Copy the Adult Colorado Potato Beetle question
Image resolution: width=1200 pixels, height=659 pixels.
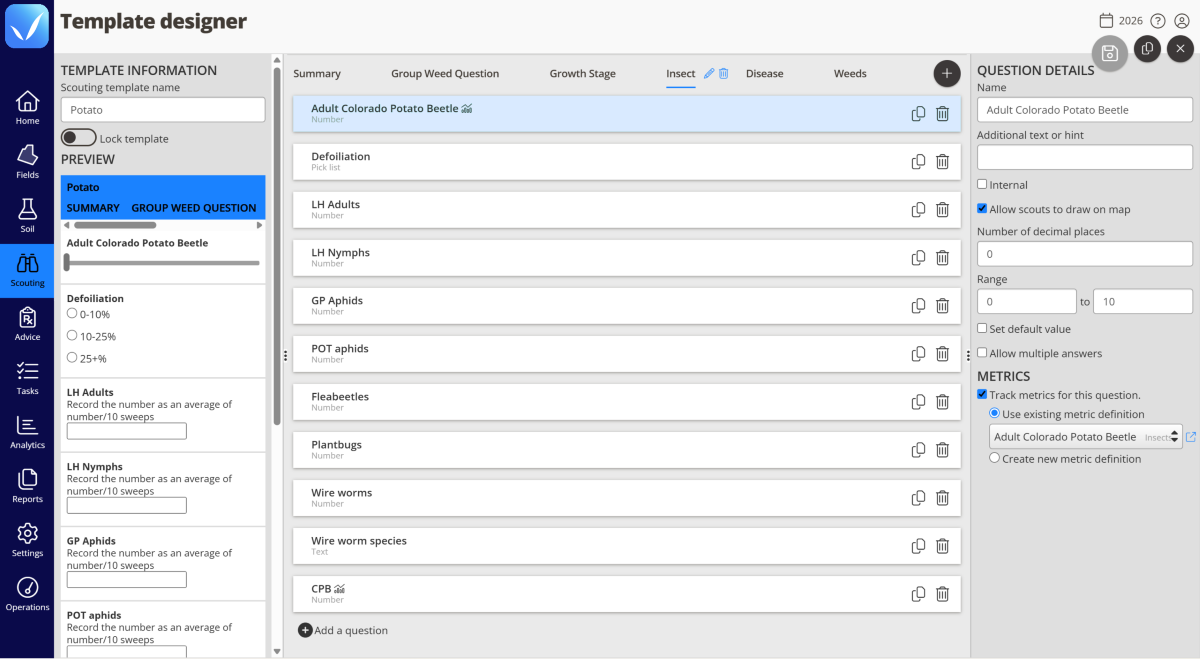point(918,114)
